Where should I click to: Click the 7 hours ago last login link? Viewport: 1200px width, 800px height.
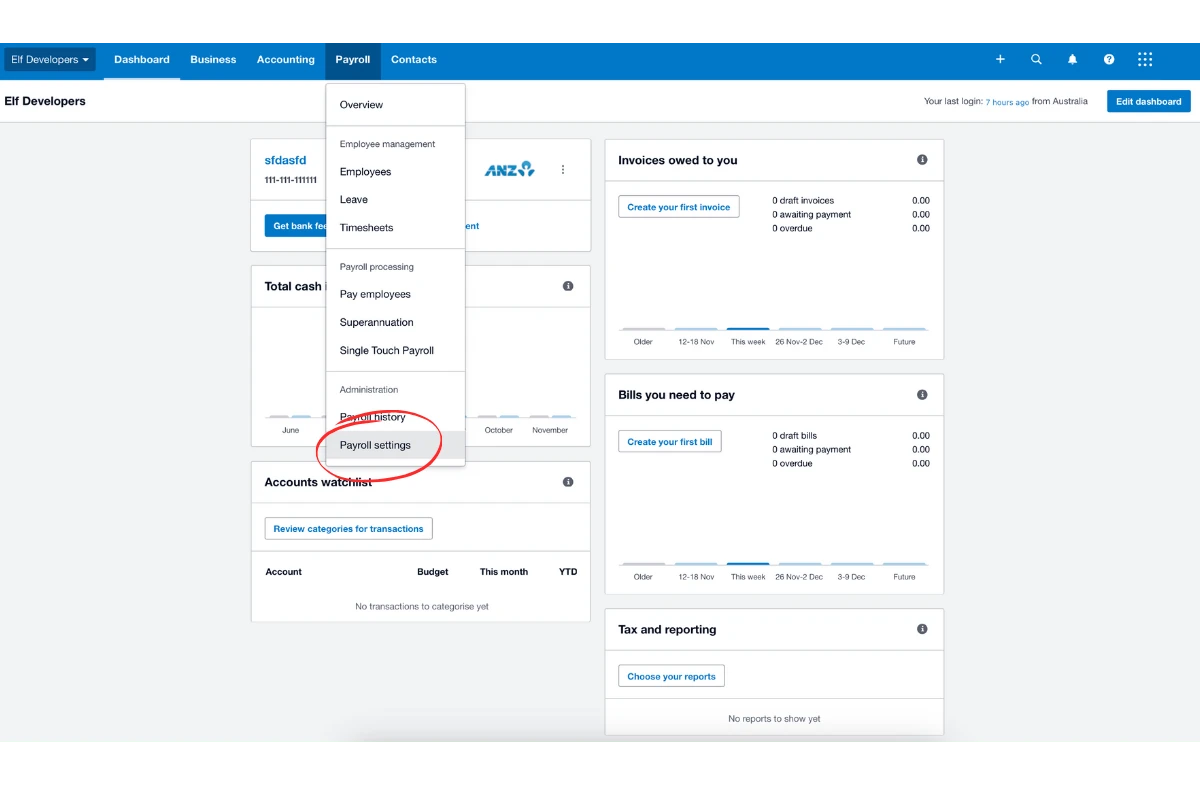coord(1007,102)
